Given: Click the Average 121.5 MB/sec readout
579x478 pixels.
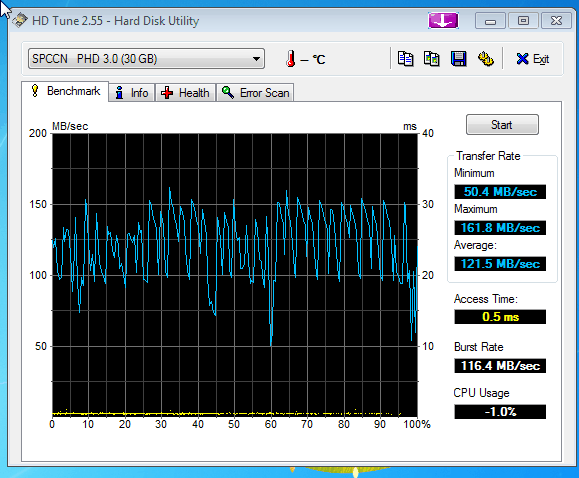Looking at the screenshot, I should (500, 264).
